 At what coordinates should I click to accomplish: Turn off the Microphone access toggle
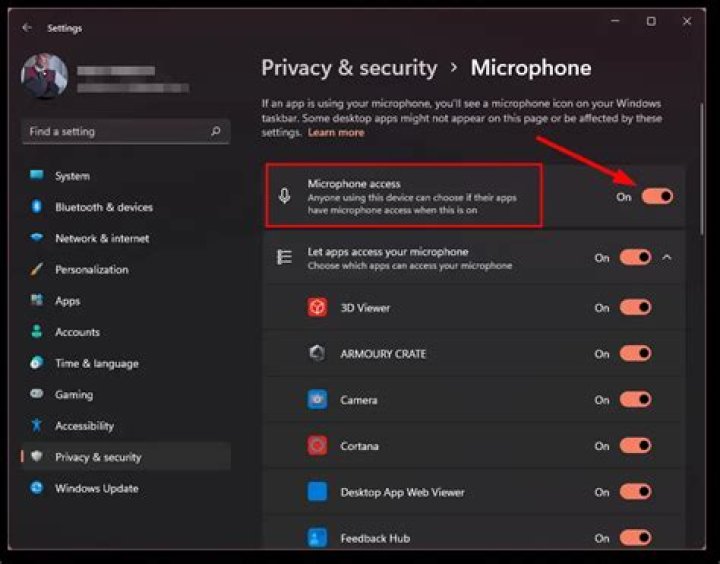click(x=658, y=197)
